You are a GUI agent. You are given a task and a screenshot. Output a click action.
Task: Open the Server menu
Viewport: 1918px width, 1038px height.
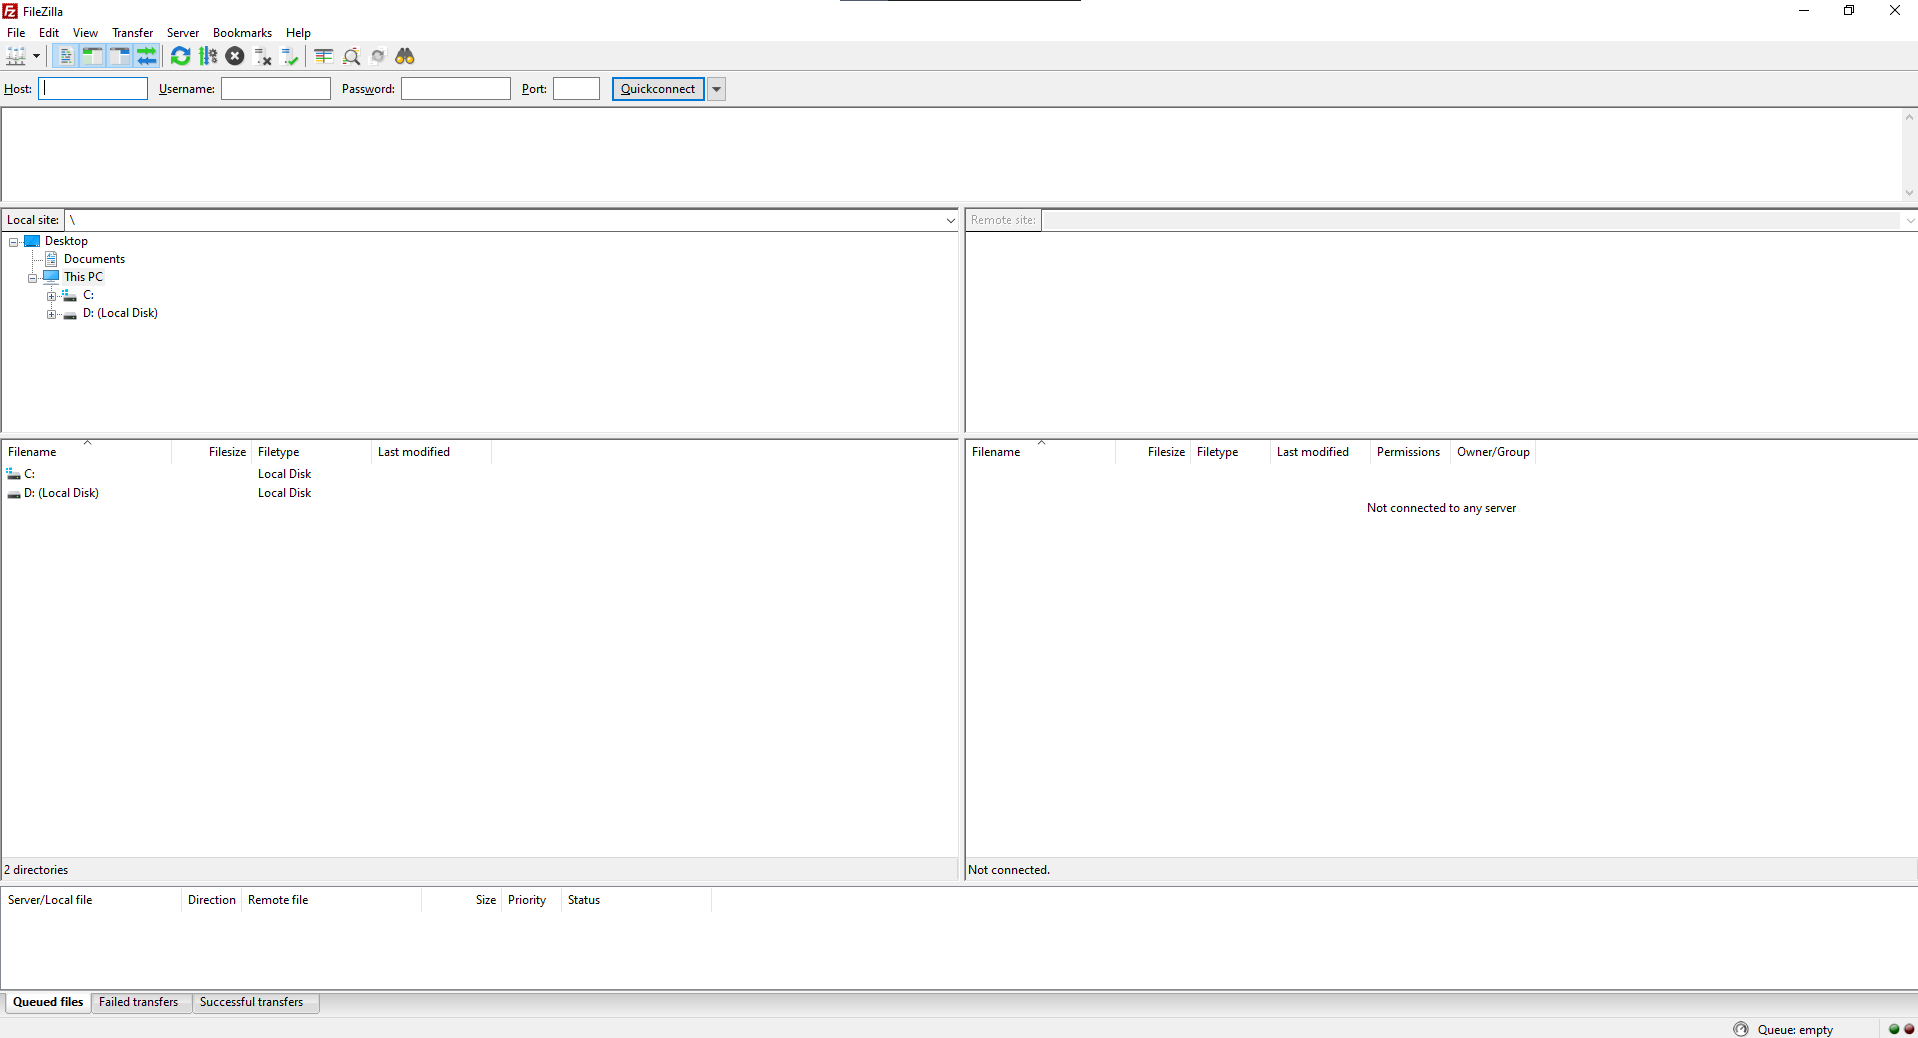pyautogui.click(x=182, y=33)
